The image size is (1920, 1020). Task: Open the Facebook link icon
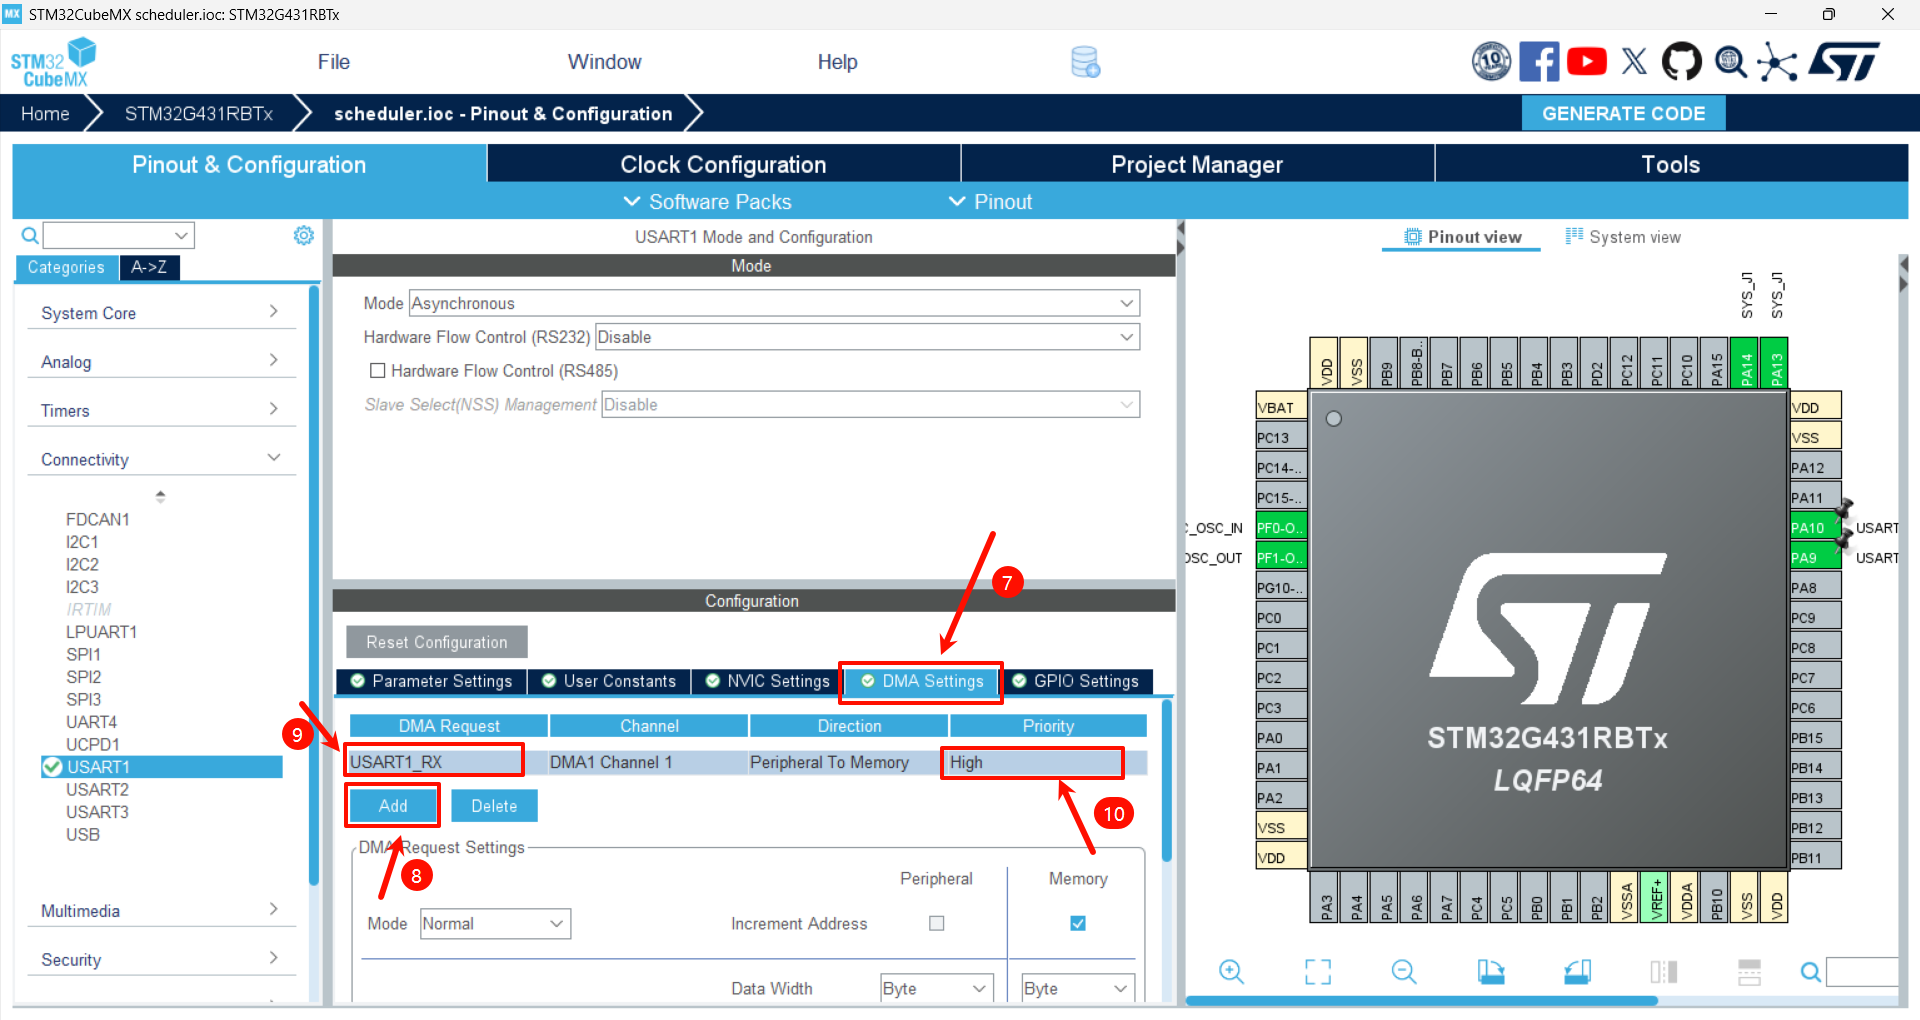(1539, 61)
